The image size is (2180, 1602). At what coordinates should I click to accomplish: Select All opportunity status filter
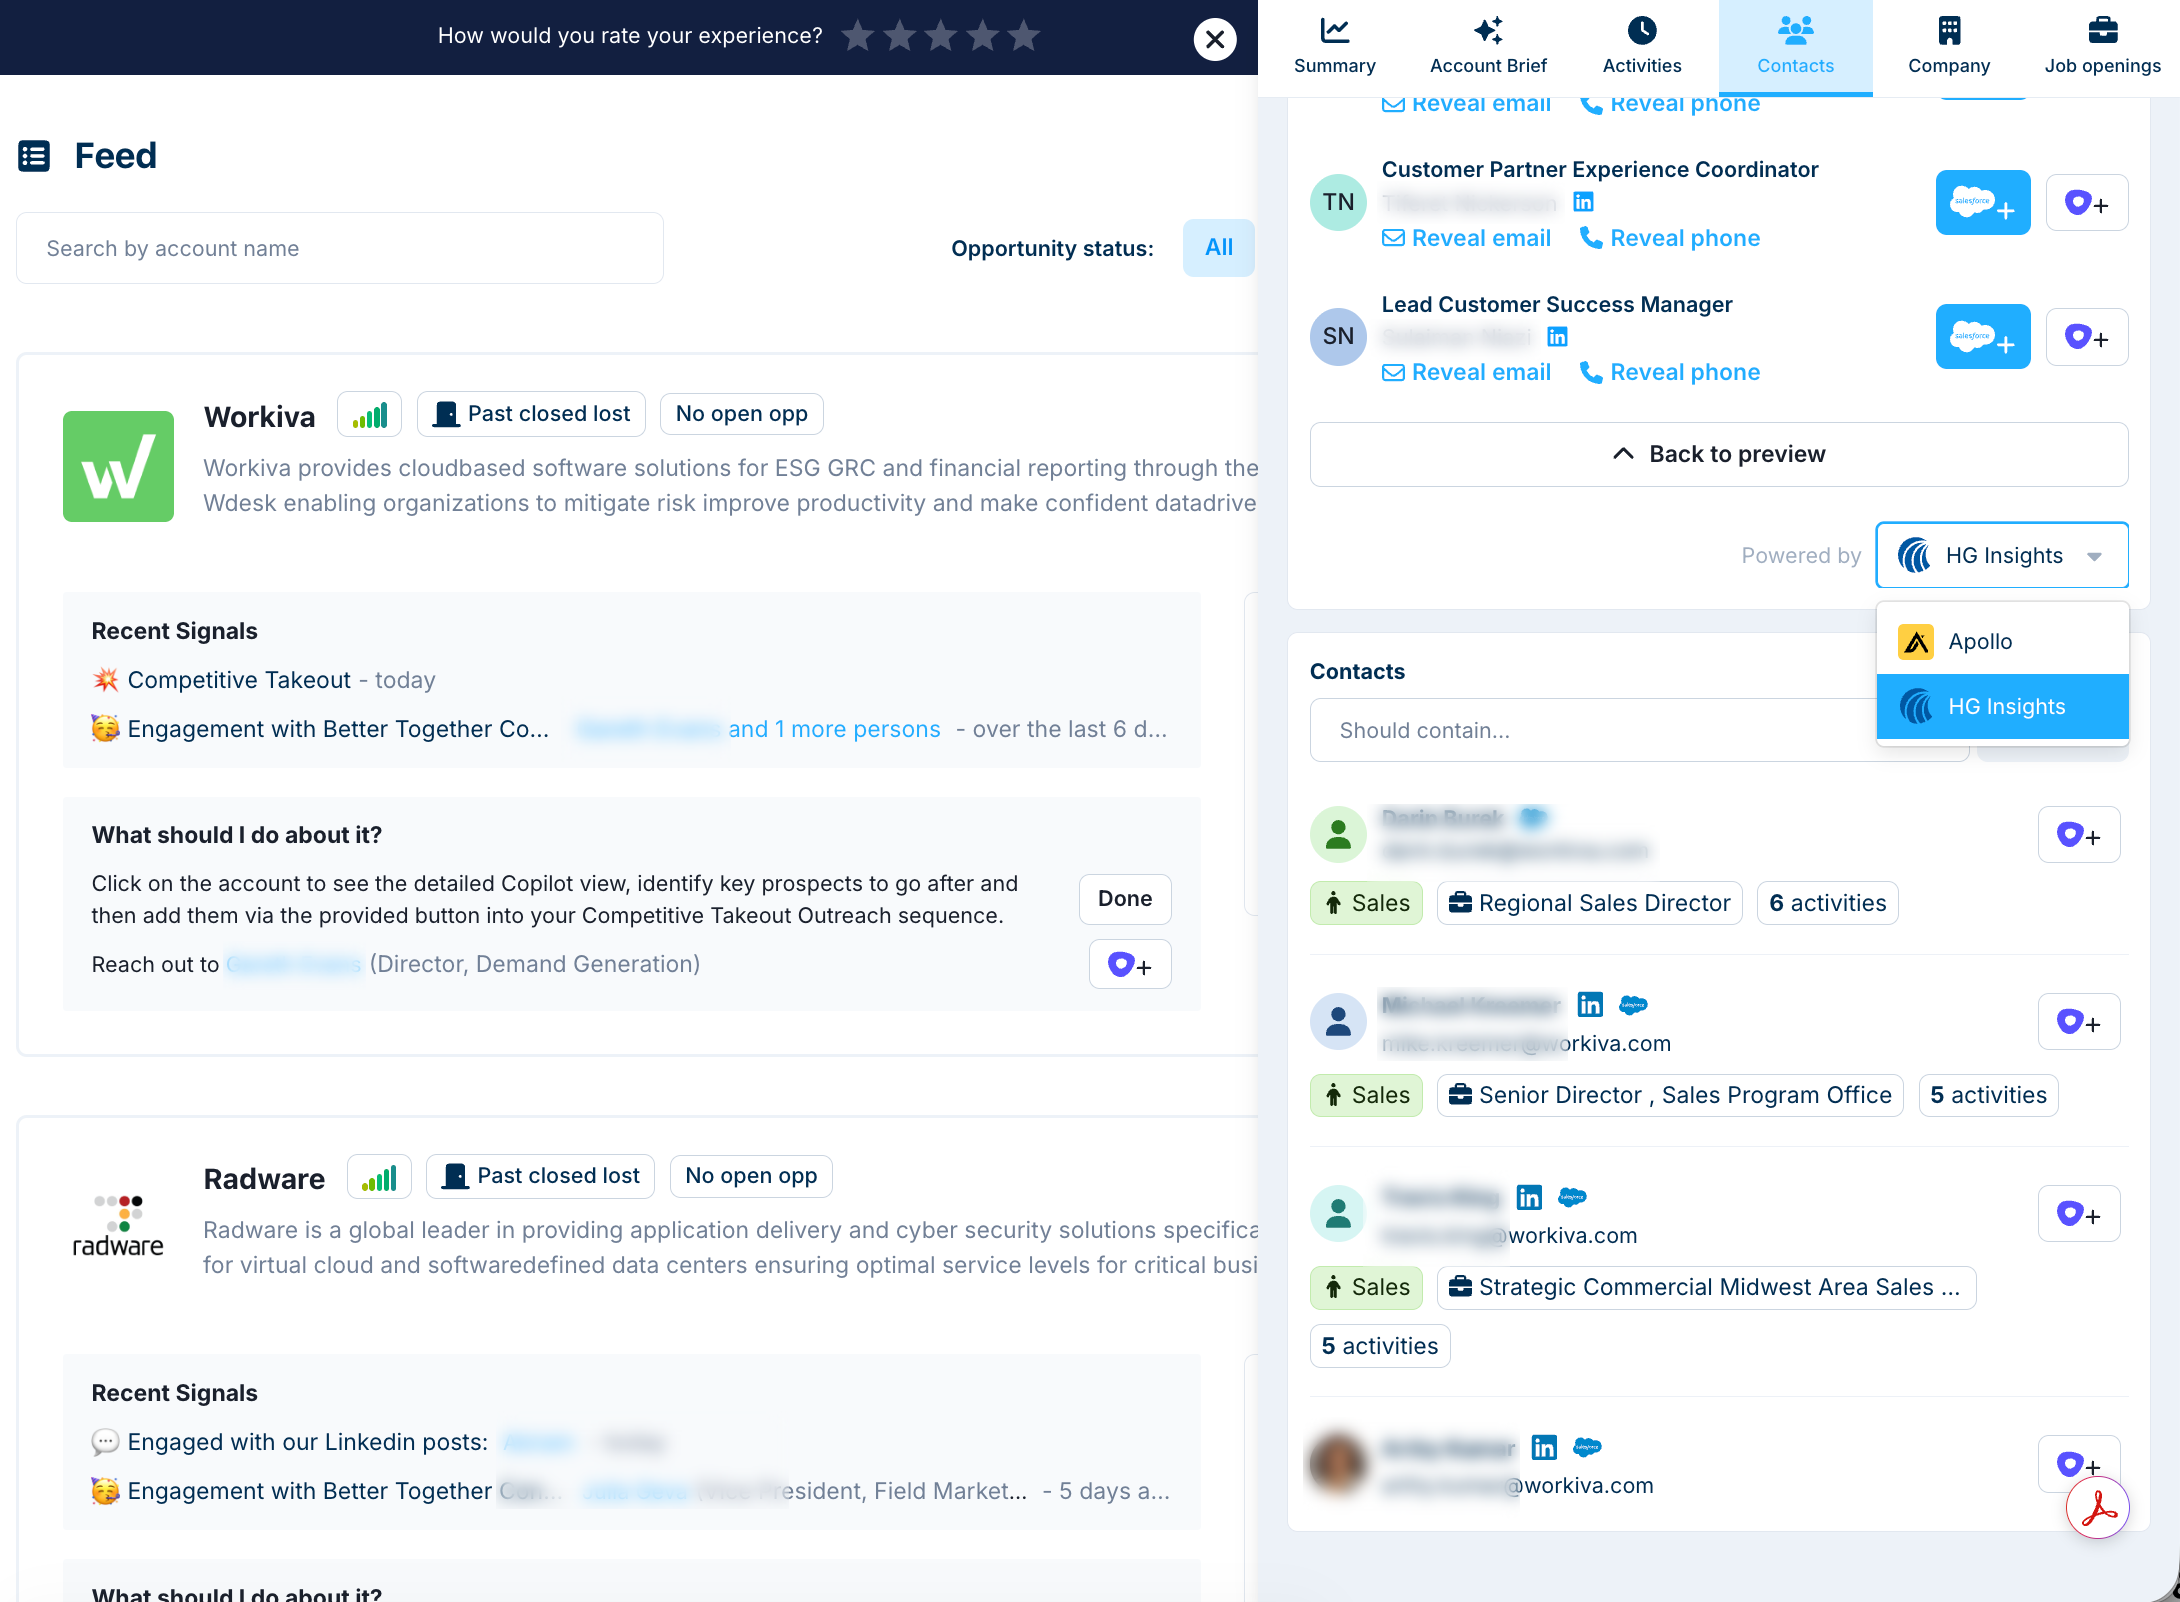tap(1218, 248)
